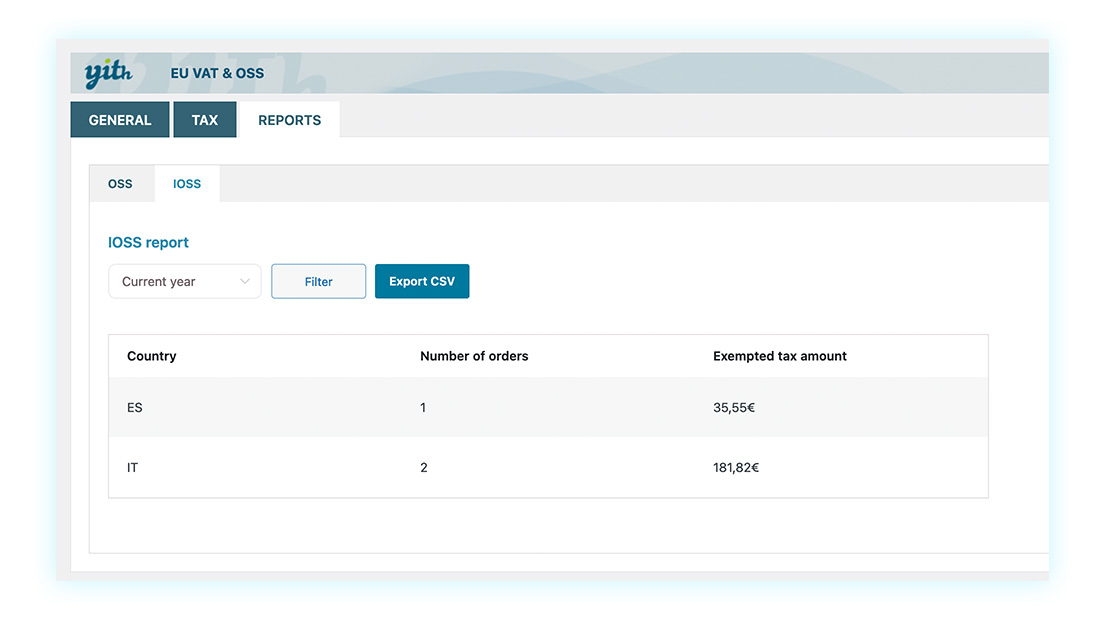
Task: Open the Current year period dropdown
Action: (x=185, y=281)
